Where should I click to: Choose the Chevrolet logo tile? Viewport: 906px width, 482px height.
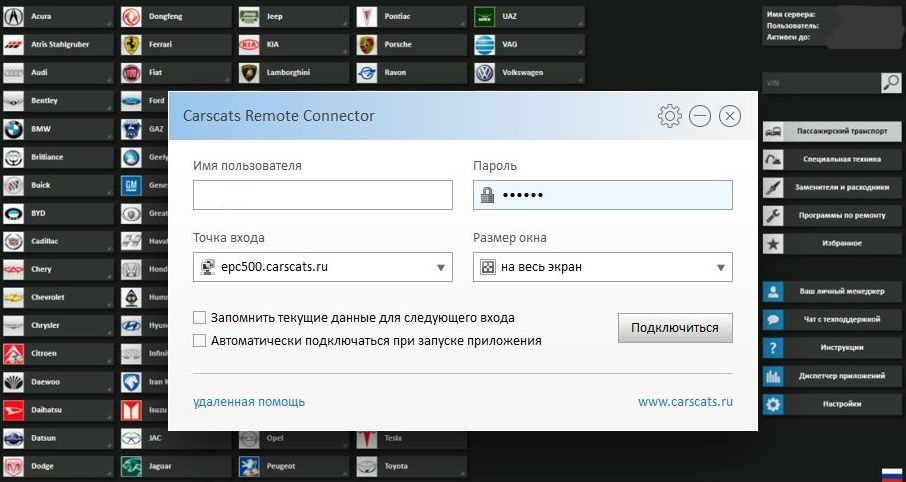click(13, 298)
